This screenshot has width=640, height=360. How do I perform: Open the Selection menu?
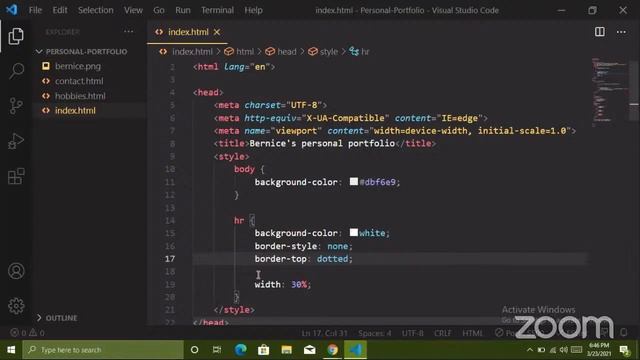coord(96,10)
